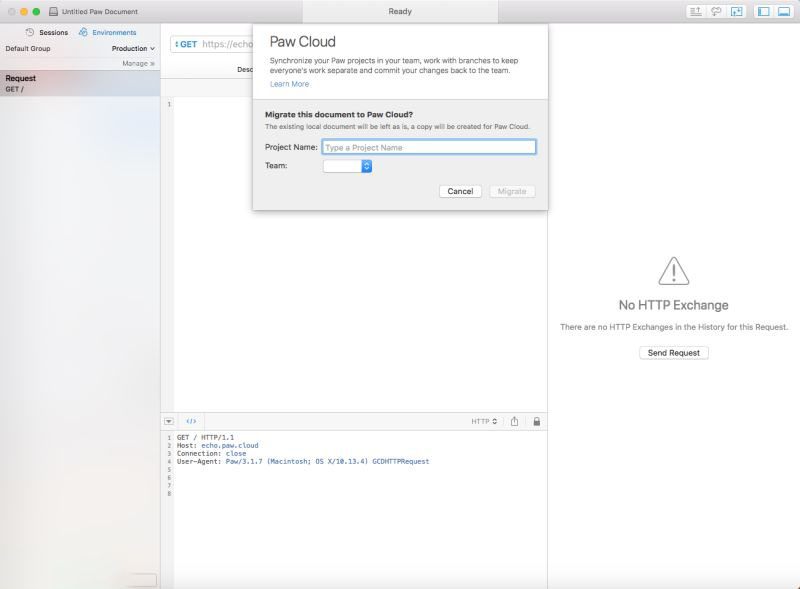Click the Environments icon

coord(83,32)
